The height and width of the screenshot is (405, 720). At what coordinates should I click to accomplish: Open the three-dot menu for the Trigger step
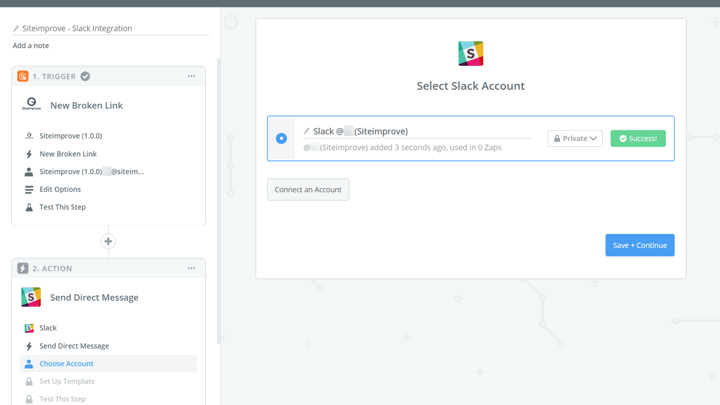[x=191, y=76]
